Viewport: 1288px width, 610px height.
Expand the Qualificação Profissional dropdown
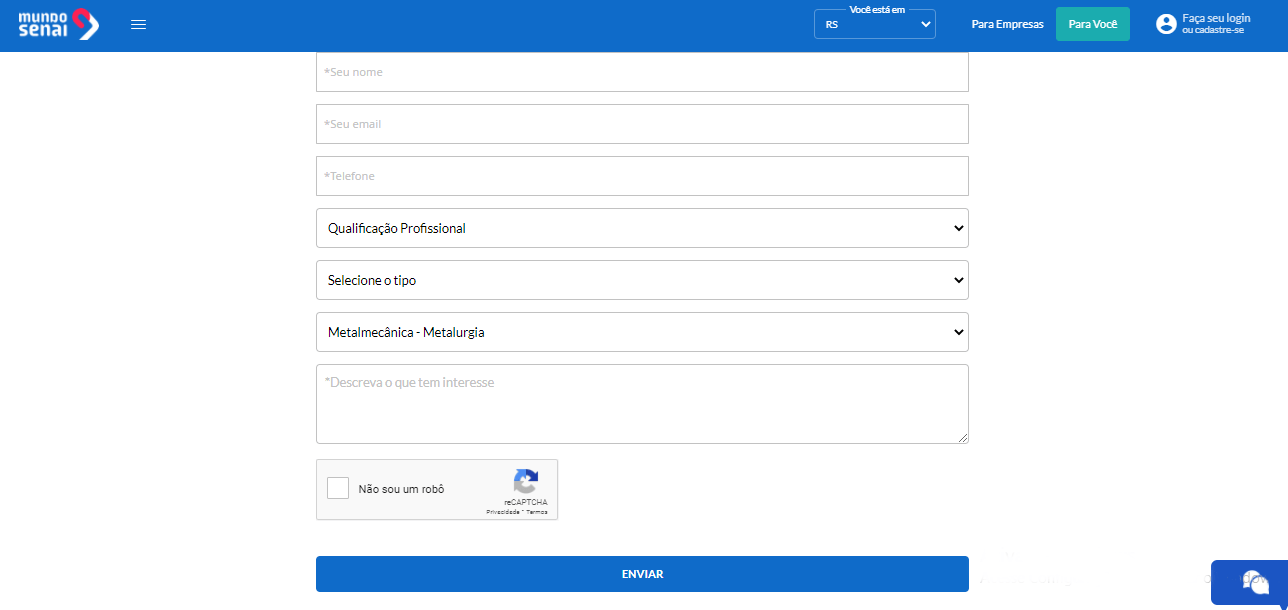tap(642, 228)
